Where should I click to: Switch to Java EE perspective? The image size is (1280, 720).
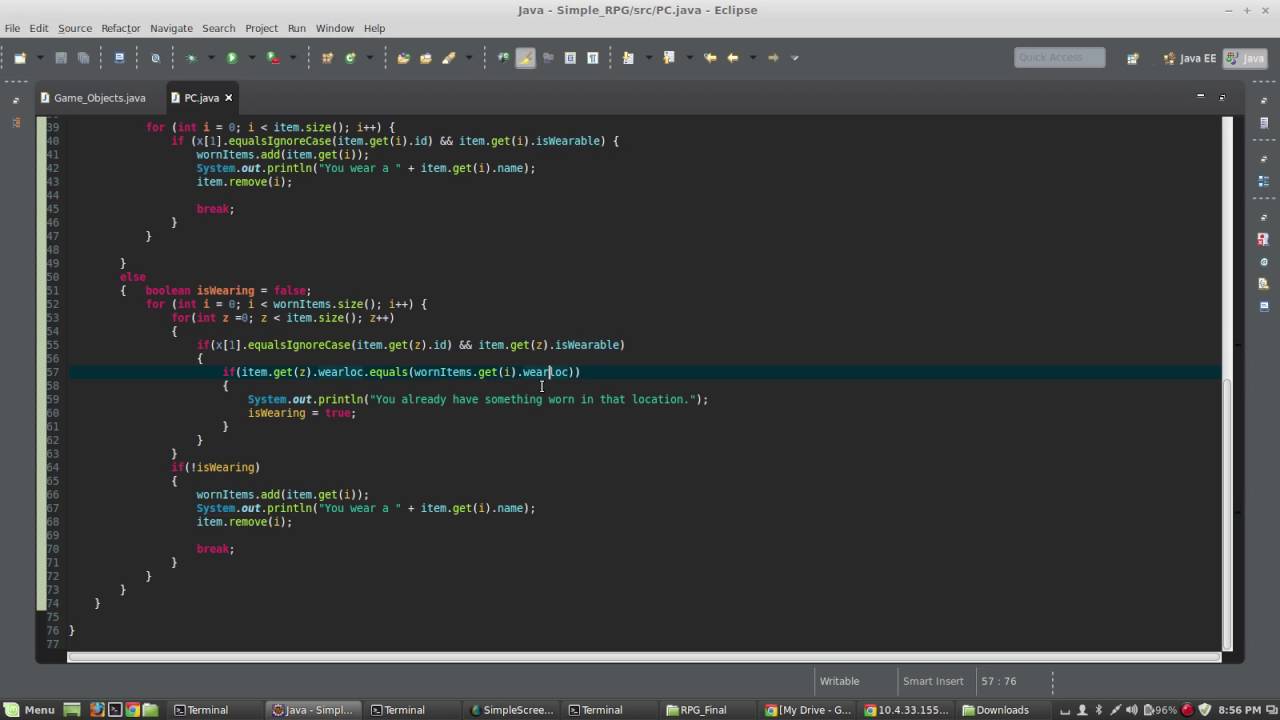tap(1189, 58)
